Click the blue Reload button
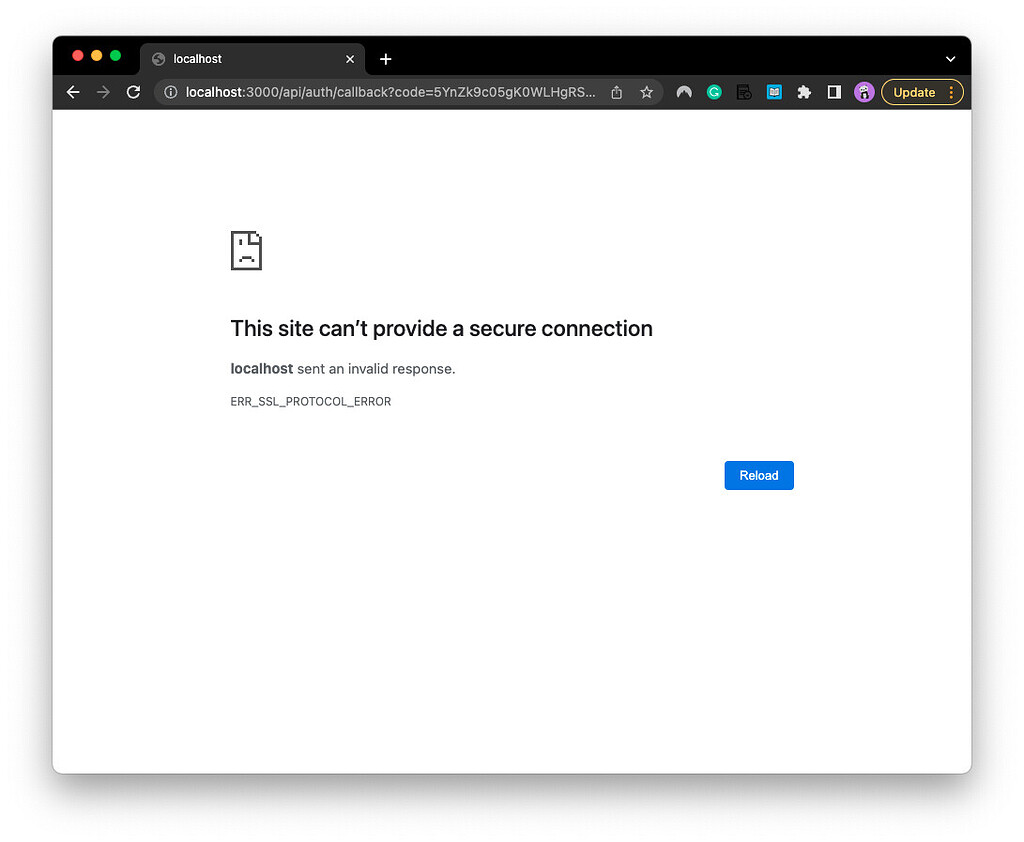Image resolution: width=1024 pixels, height=842 pixels. pos(759,475)
